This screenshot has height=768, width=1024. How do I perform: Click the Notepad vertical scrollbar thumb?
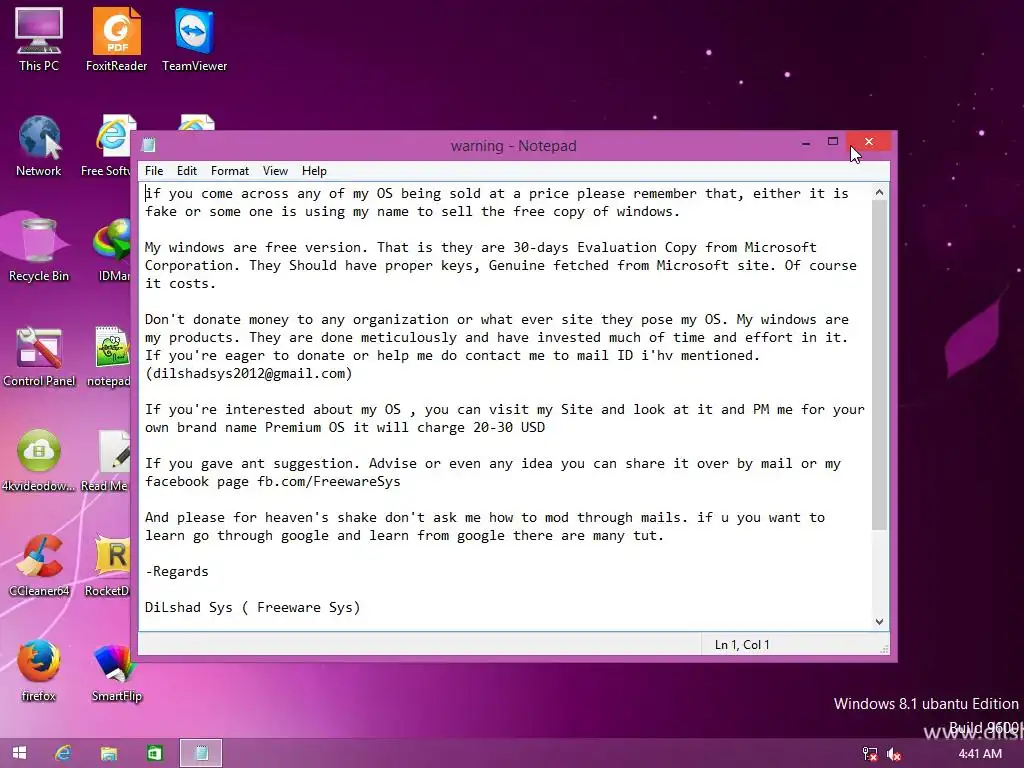(880, 364)
